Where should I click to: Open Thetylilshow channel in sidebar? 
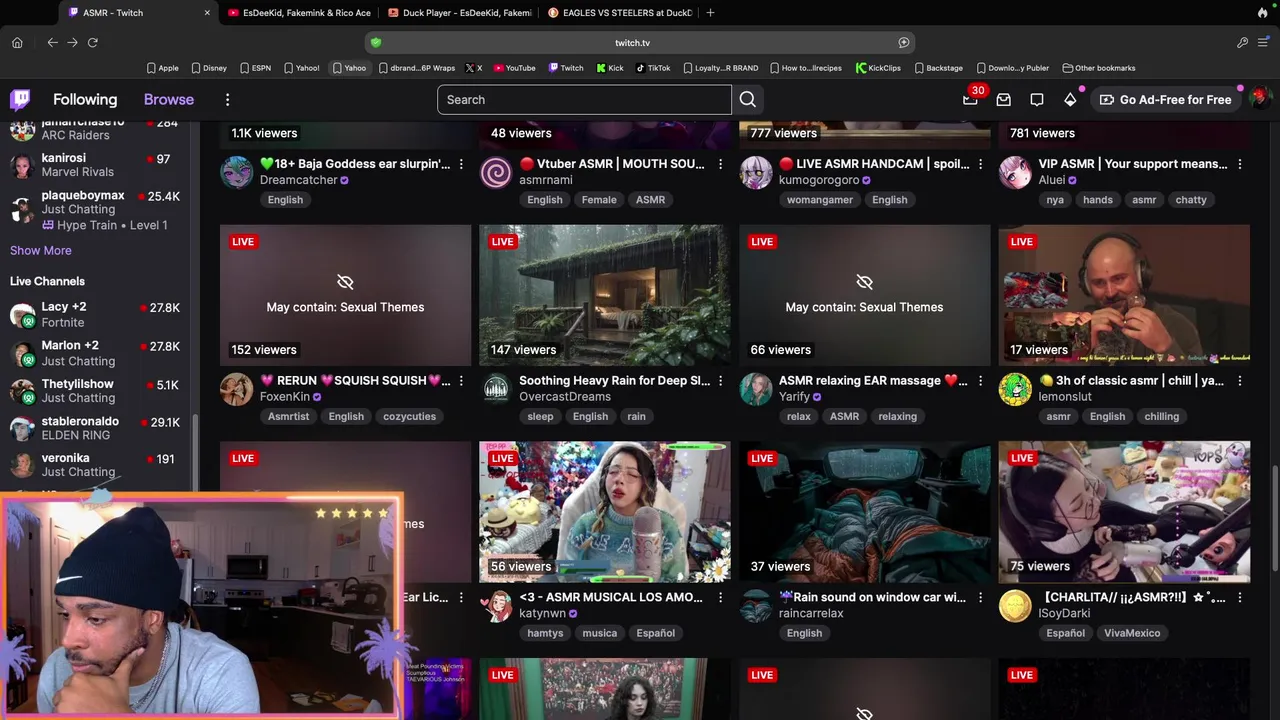point(95,391)
